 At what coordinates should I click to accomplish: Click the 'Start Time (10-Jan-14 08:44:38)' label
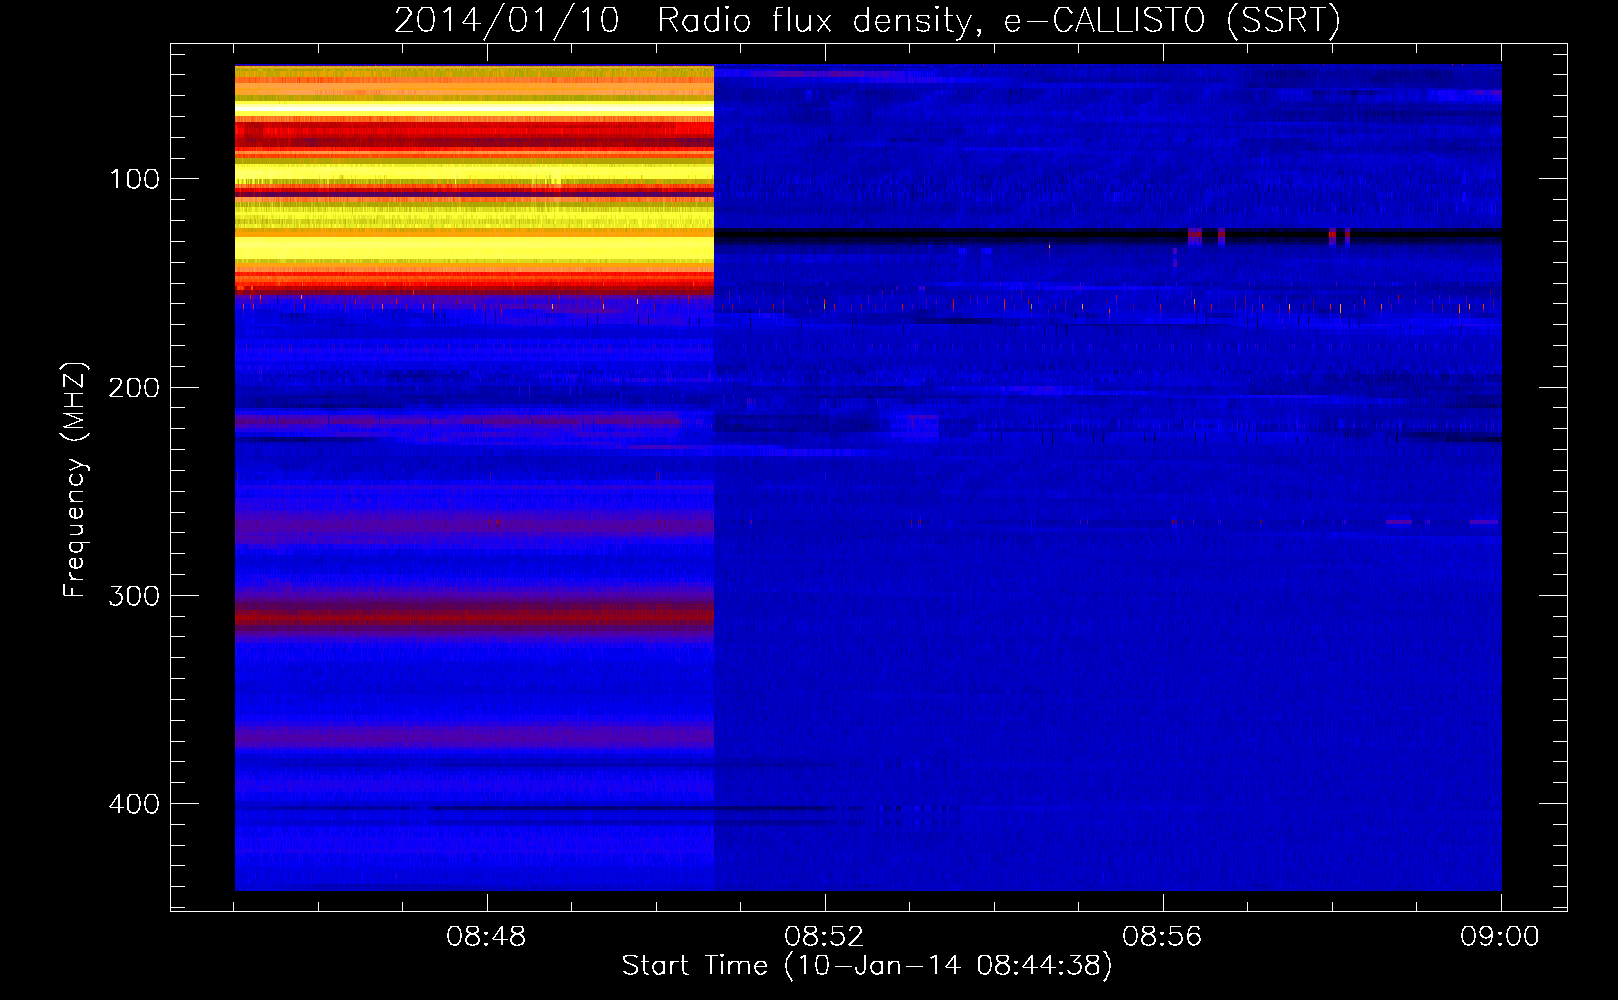866,966
